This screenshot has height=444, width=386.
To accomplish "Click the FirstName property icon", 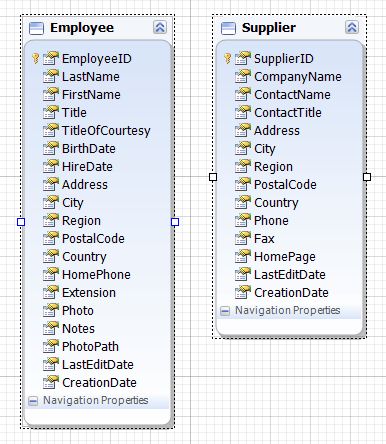I will pyautogui.click(x=51, y=94).
